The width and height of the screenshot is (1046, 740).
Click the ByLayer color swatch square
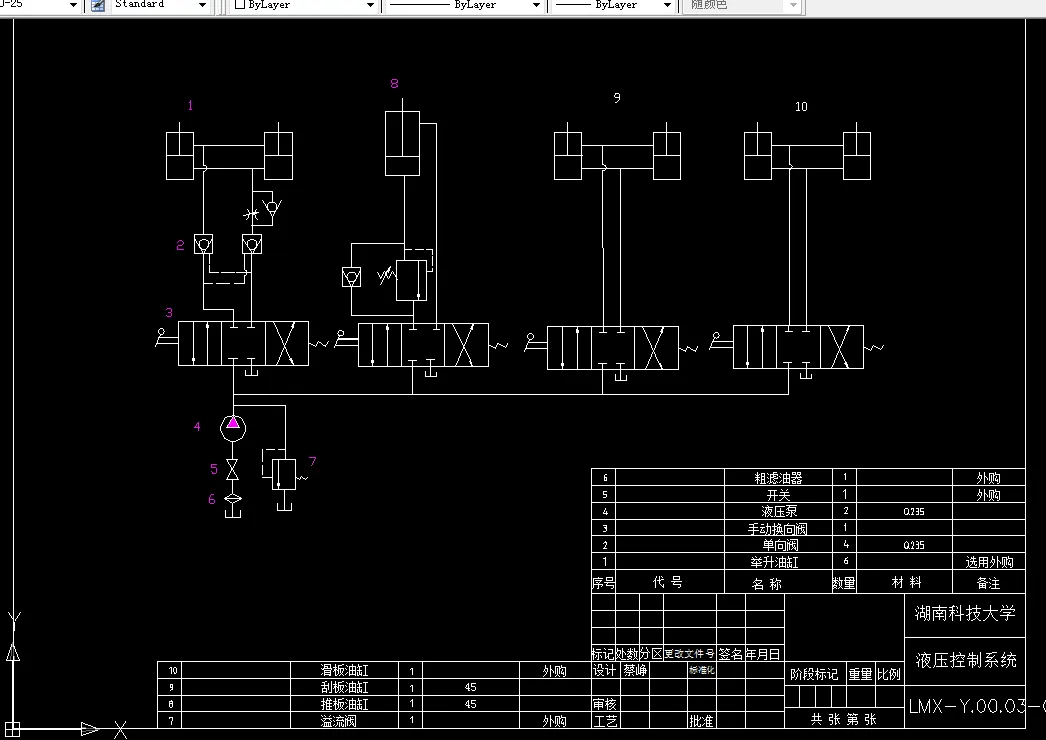coord(240,5)
